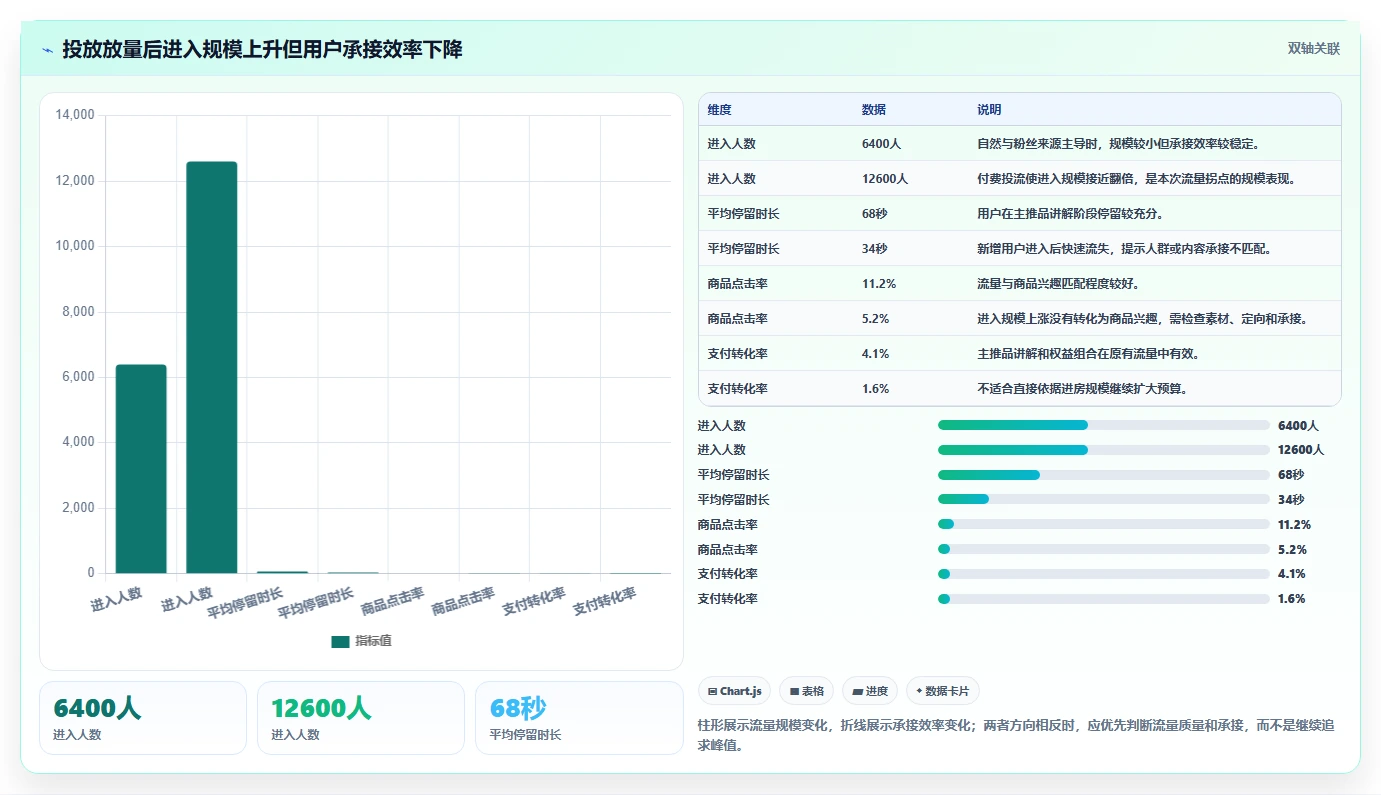The image size is (1381, 795).
Task: Click the 34秒 progress bar
Action: (x=1104, y=499)
